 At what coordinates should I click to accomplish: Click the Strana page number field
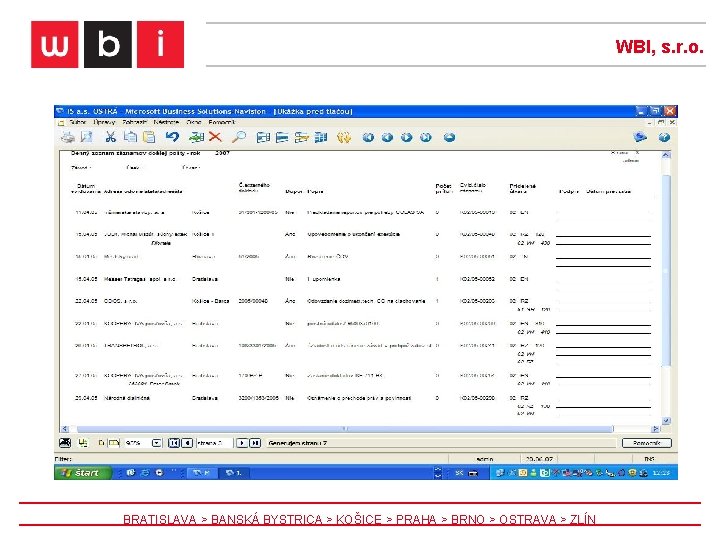click(x=215, y=443)
